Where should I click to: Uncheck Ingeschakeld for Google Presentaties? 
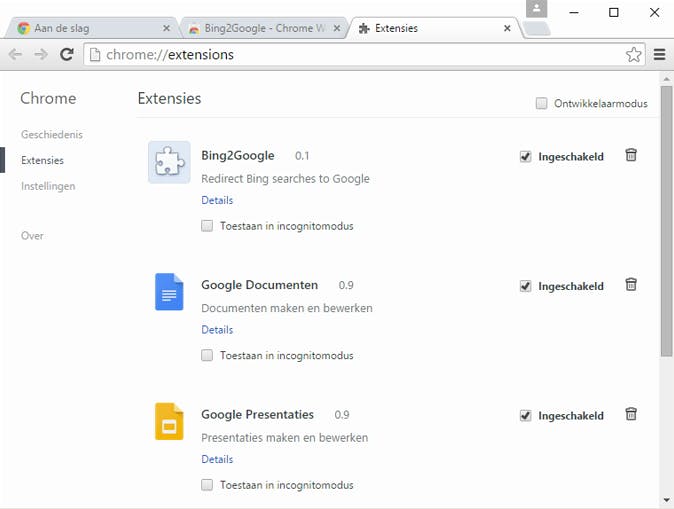(526, 415)
